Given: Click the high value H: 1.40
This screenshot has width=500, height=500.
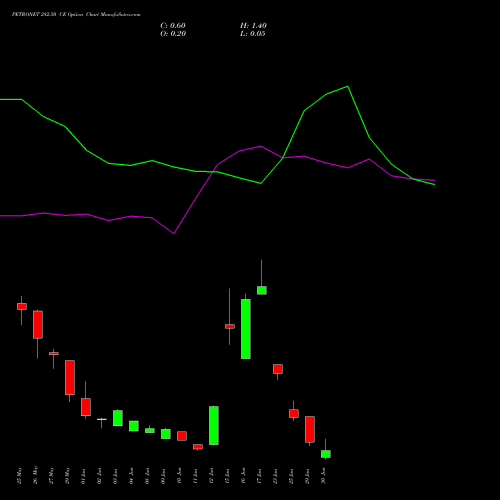Looking at the screenshot, I should point(253,26).
